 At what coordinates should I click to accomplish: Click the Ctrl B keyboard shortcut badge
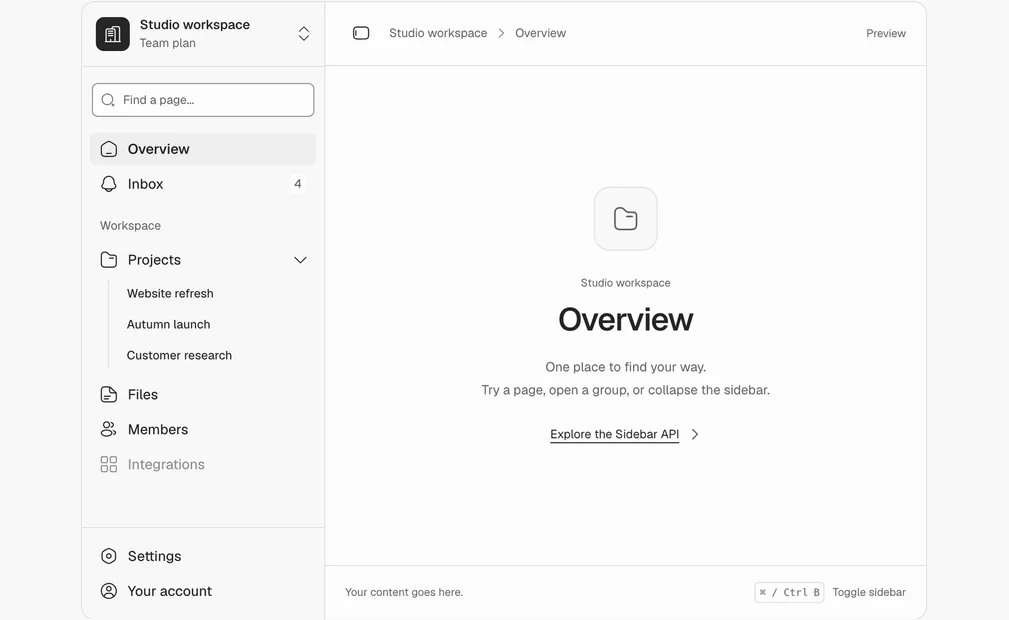pyautogui.click(x=789, y=592)
